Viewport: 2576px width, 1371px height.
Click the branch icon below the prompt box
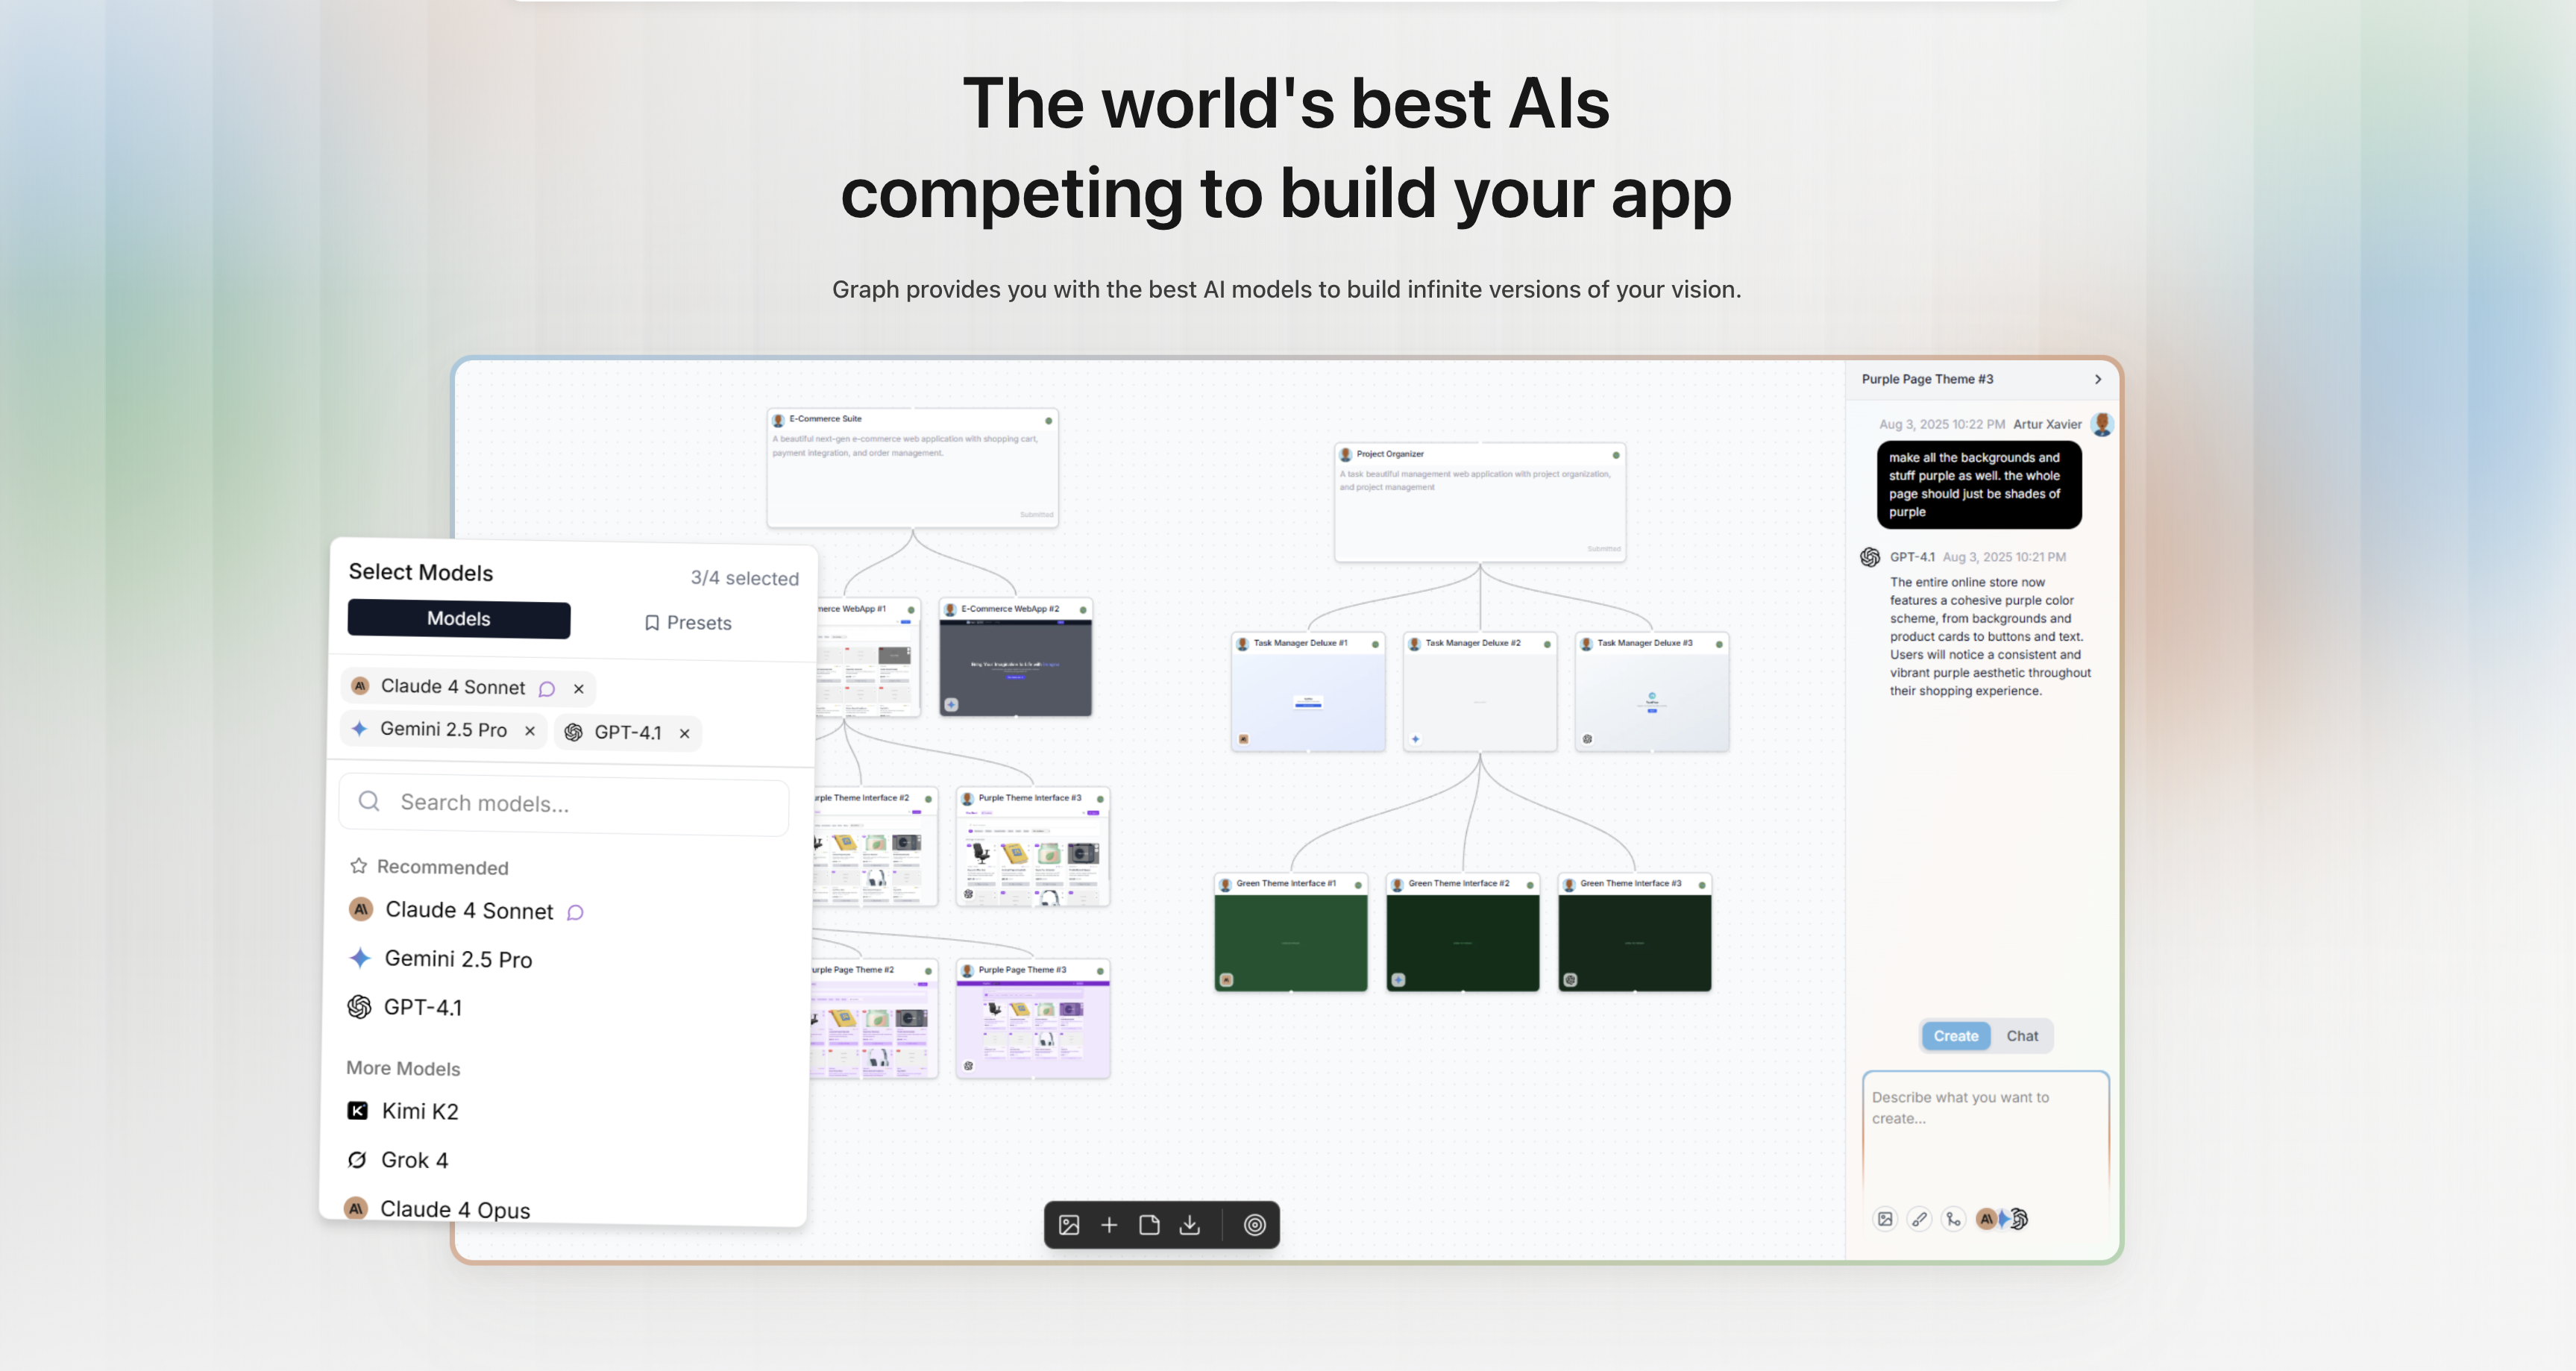point(1953,1219)
